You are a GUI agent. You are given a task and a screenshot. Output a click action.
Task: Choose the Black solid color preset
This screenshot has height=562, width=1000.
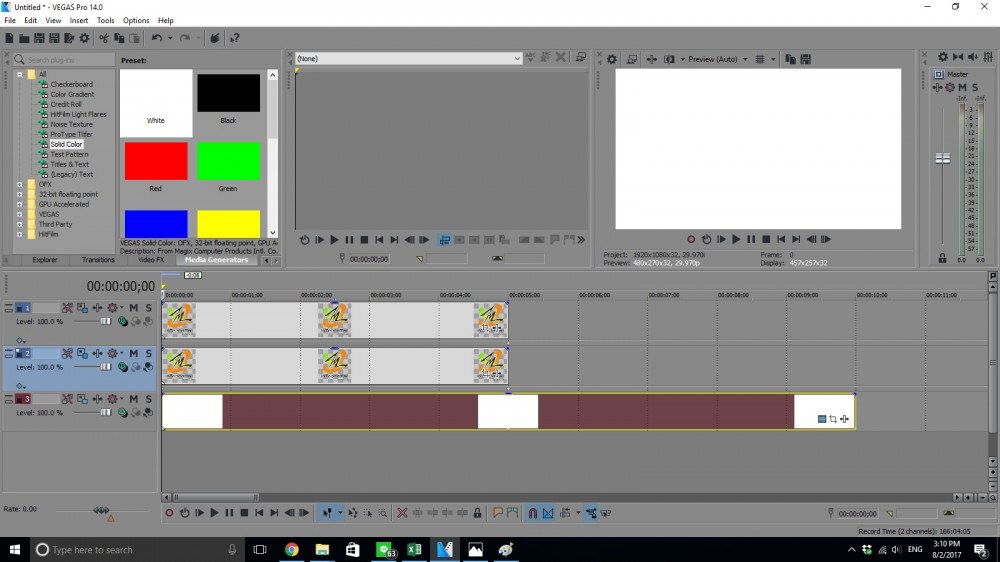pos(228,93)
